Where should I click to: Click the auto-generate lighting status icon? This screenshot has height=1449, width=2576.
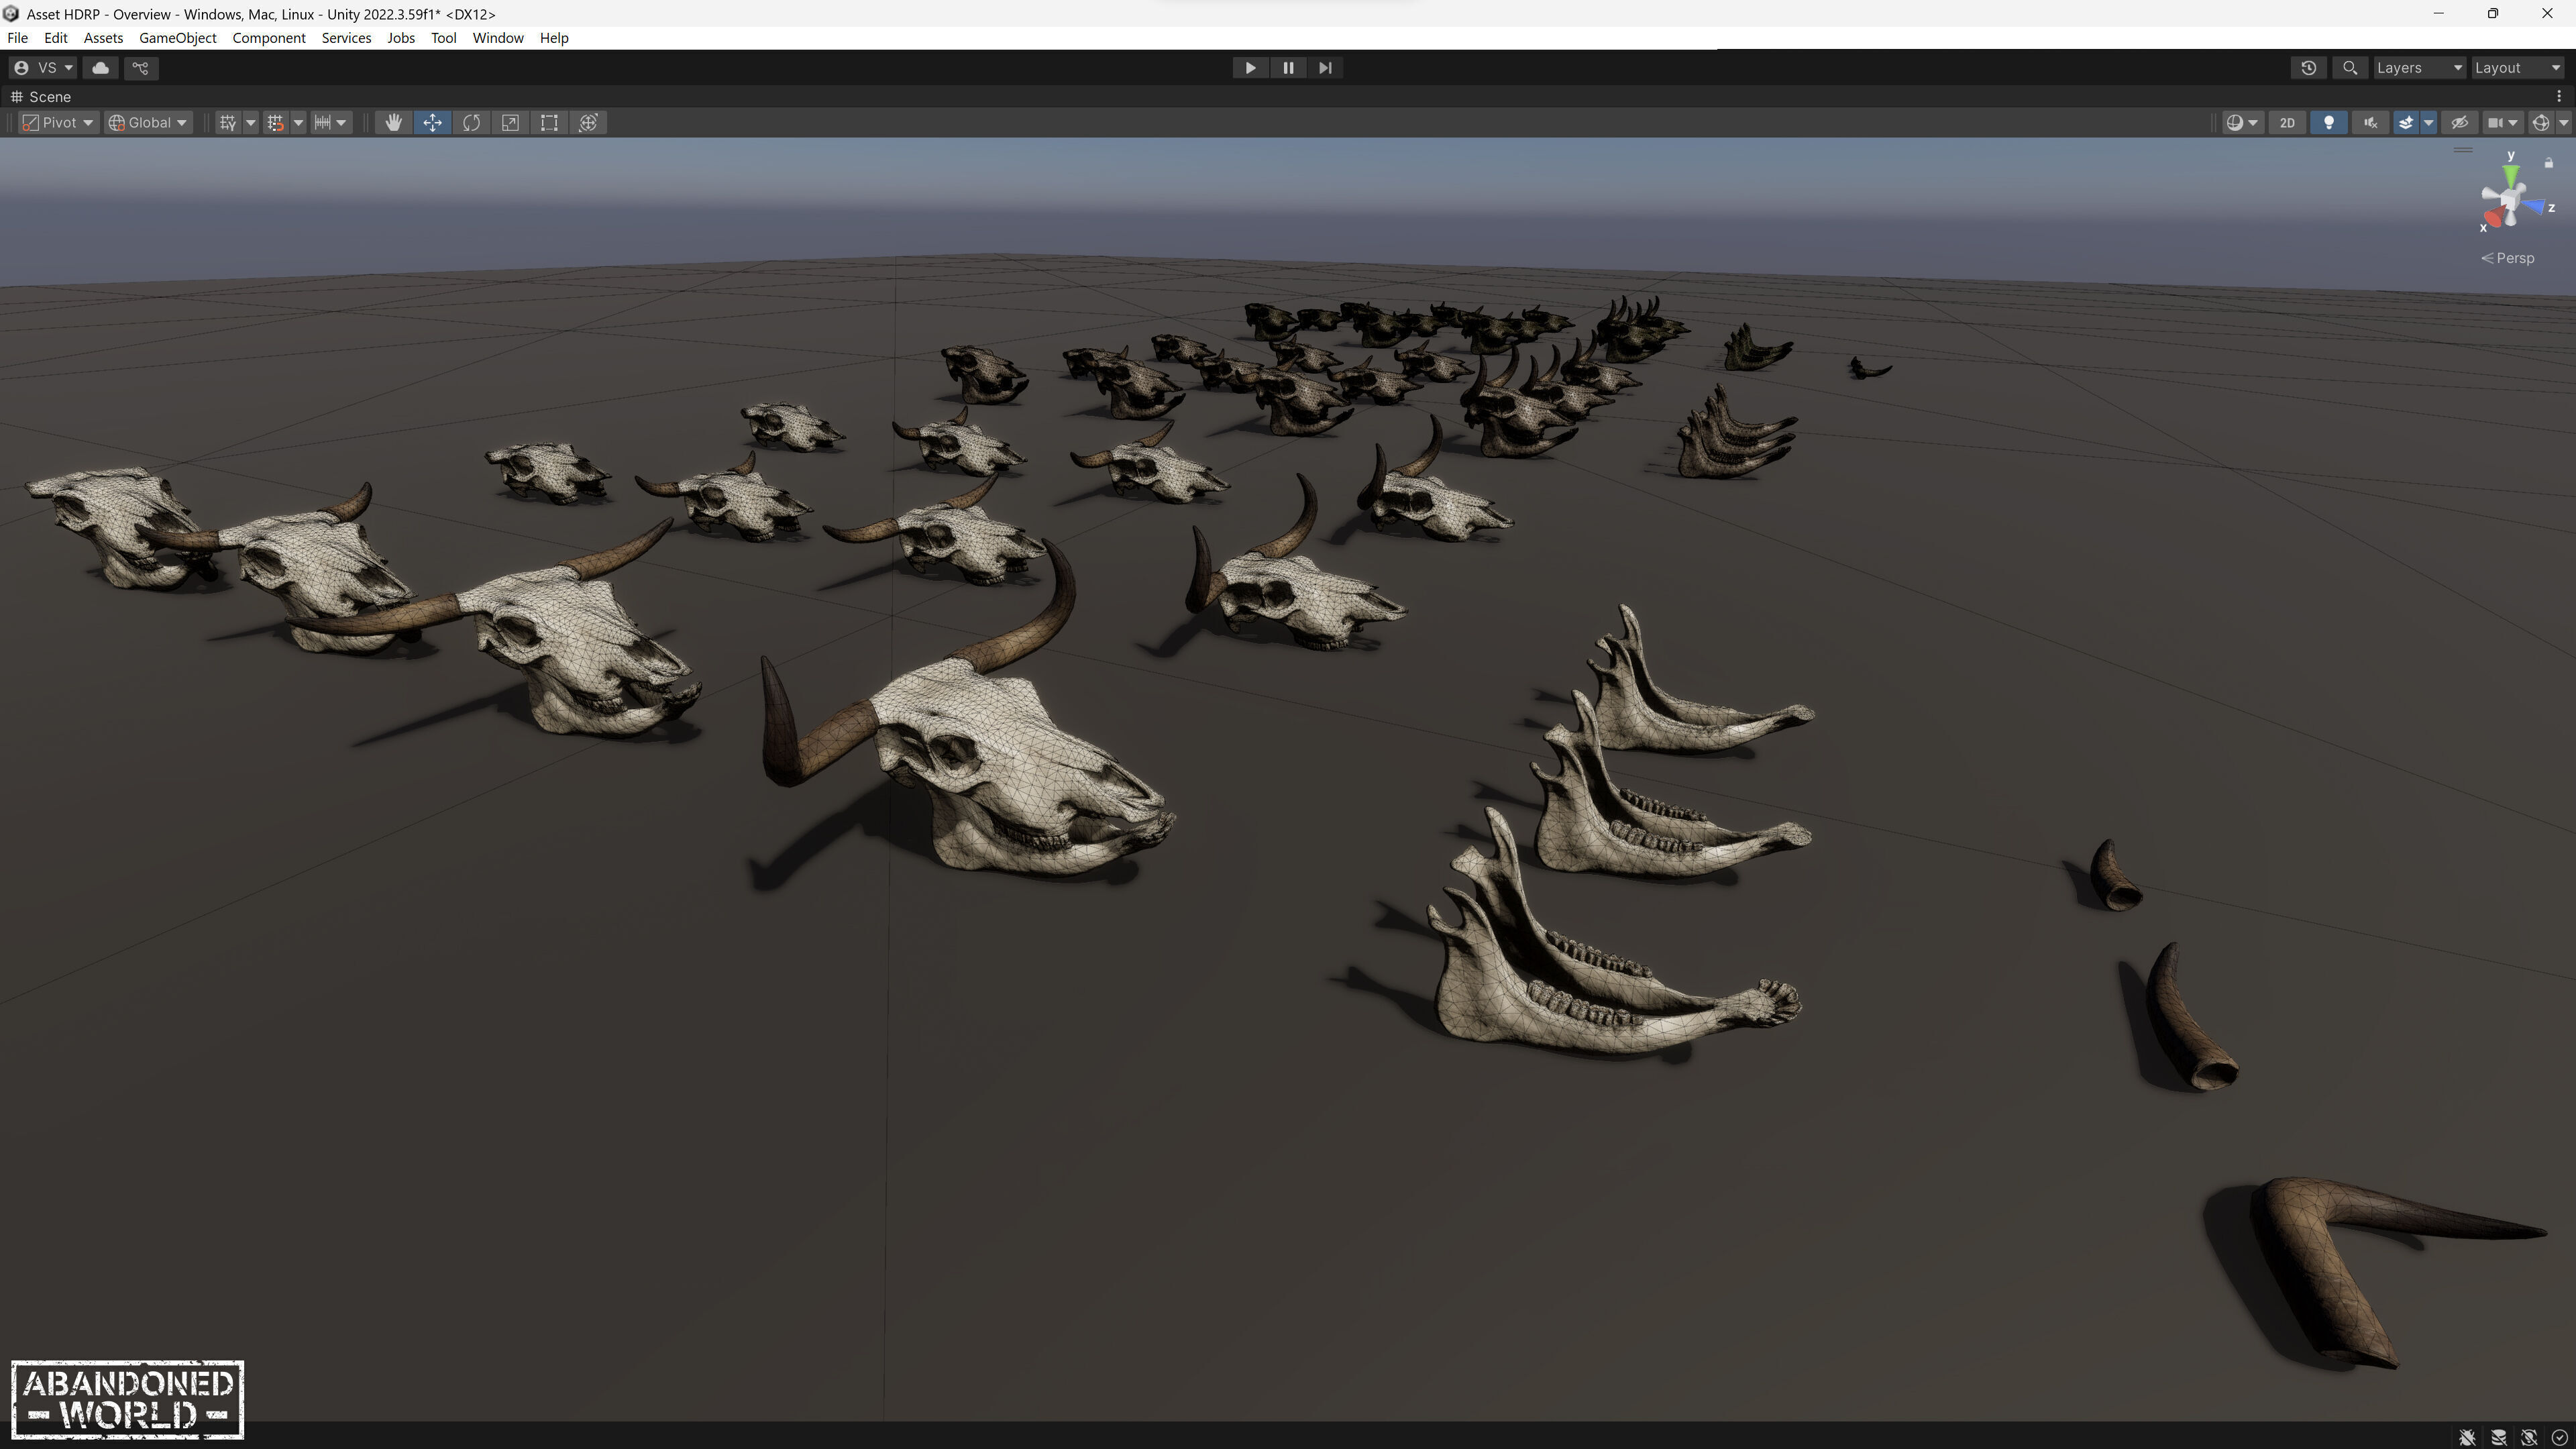(2529, 1437)
